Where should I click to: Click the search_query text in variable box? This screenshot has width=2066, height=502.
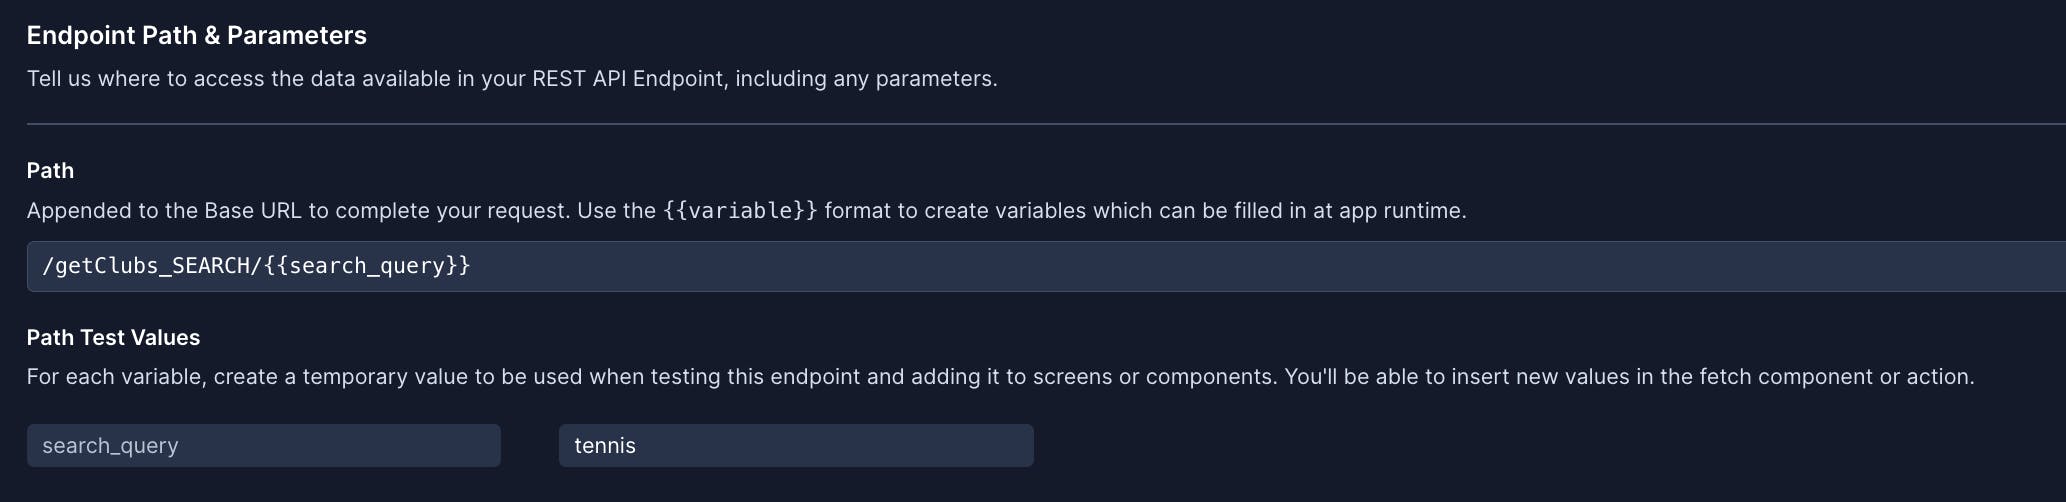pyautogui.click(x=110, y=446)
